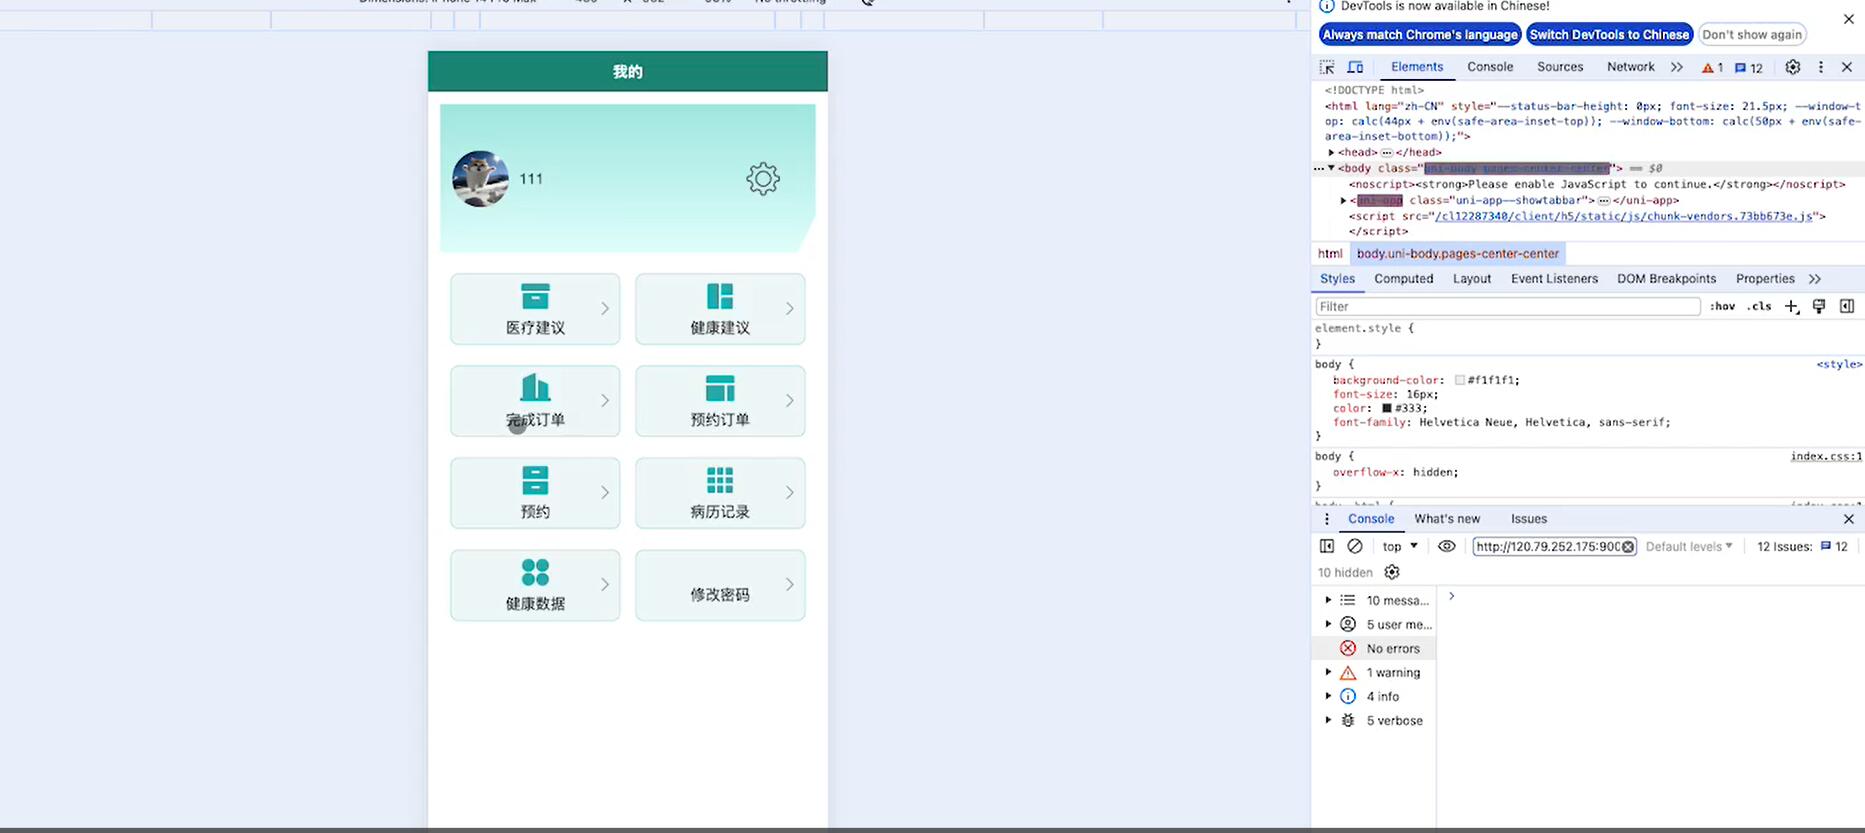The image size is (1865, 833).
Task: Open the settings gear in profile card
Action: tap(763, 179)
